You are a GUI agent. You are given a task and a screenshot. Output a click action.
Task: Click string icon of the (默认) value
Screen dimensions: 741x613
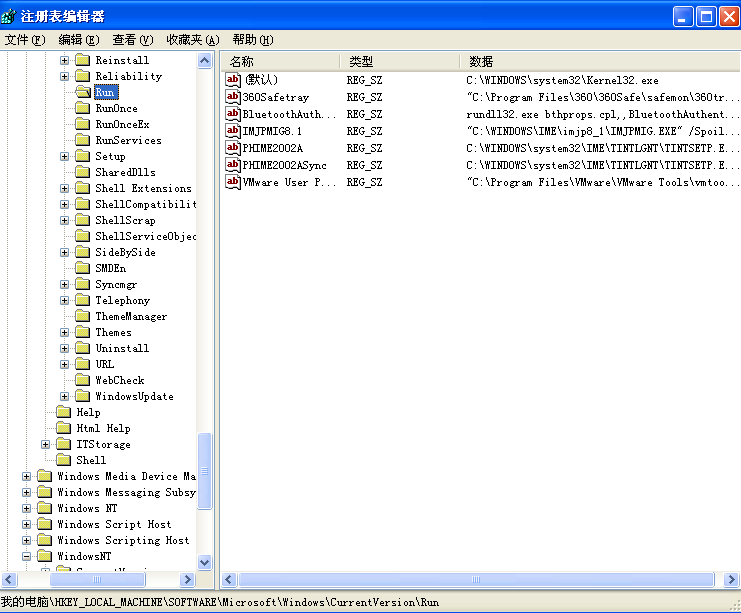pyautogui.click(x=233, y=80)
